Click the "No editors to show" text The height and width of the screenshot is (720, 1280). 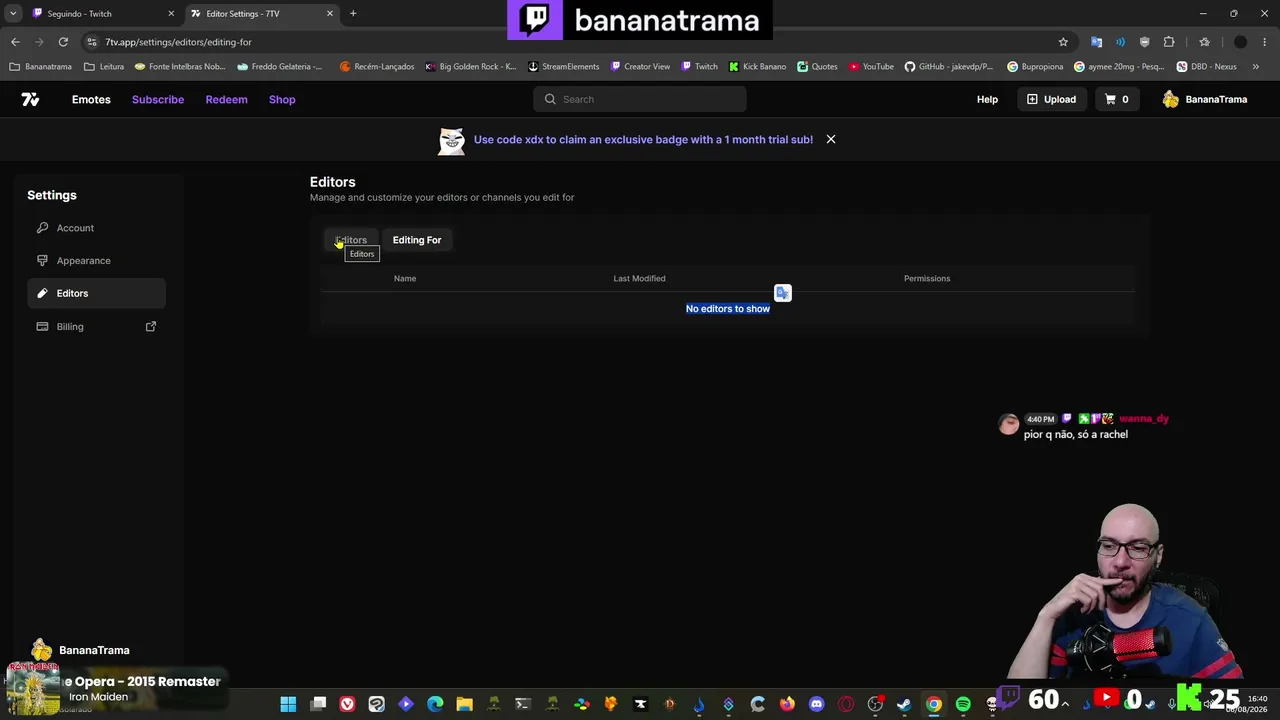coord(728,309)
